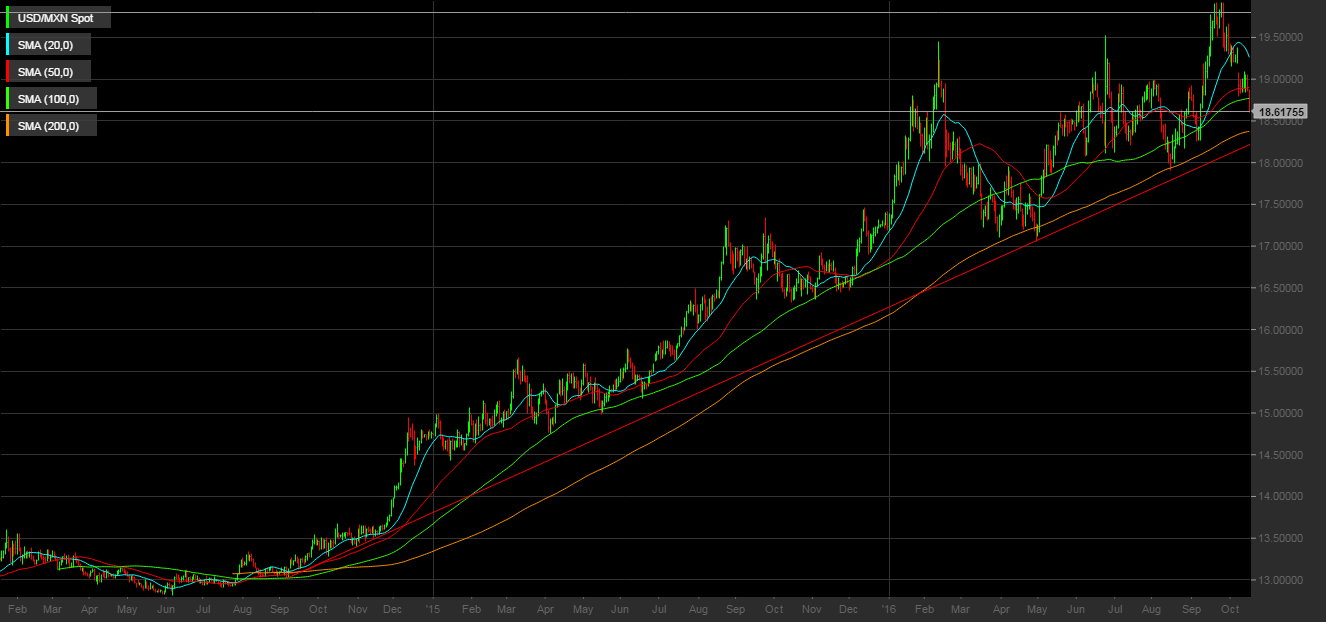Click the 13.50000 price axis label

(1280, 538)
